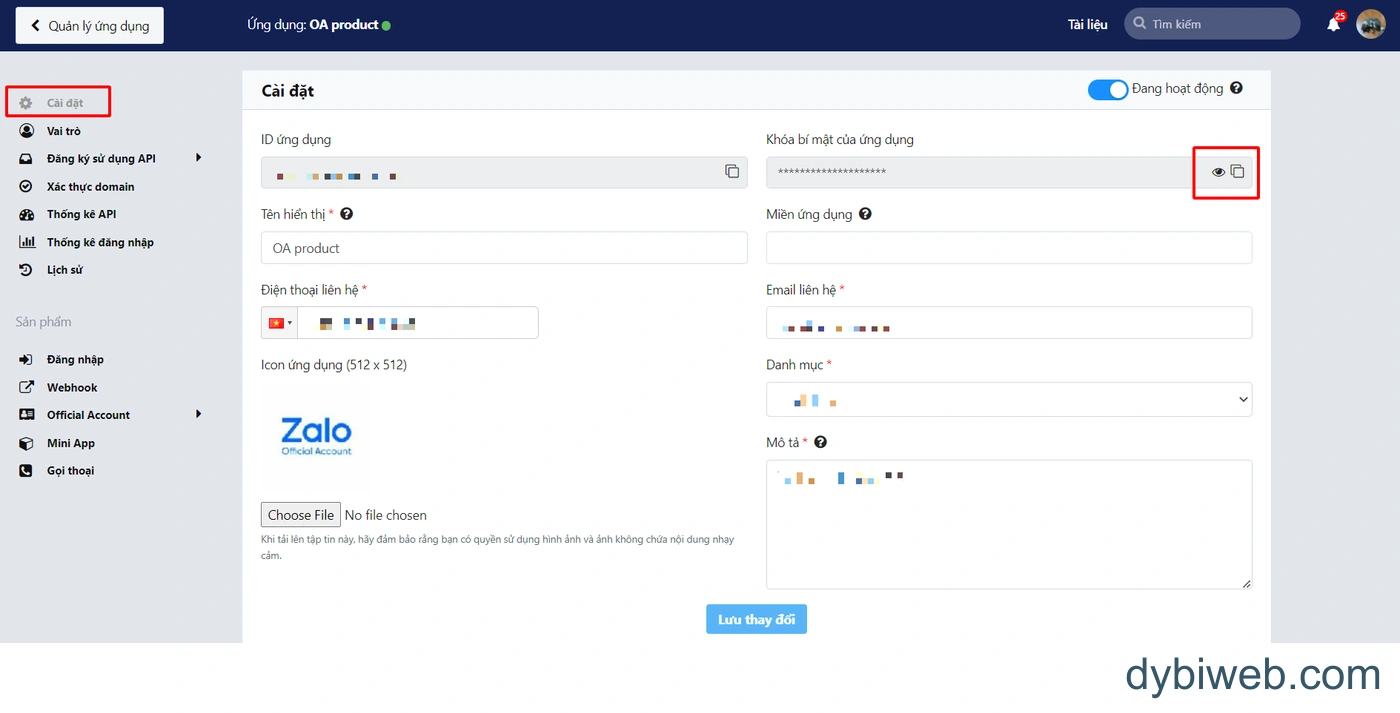Click the Quản lý ứng dụng back button
The image size is (1400, 713).
(x=89, y=26)
